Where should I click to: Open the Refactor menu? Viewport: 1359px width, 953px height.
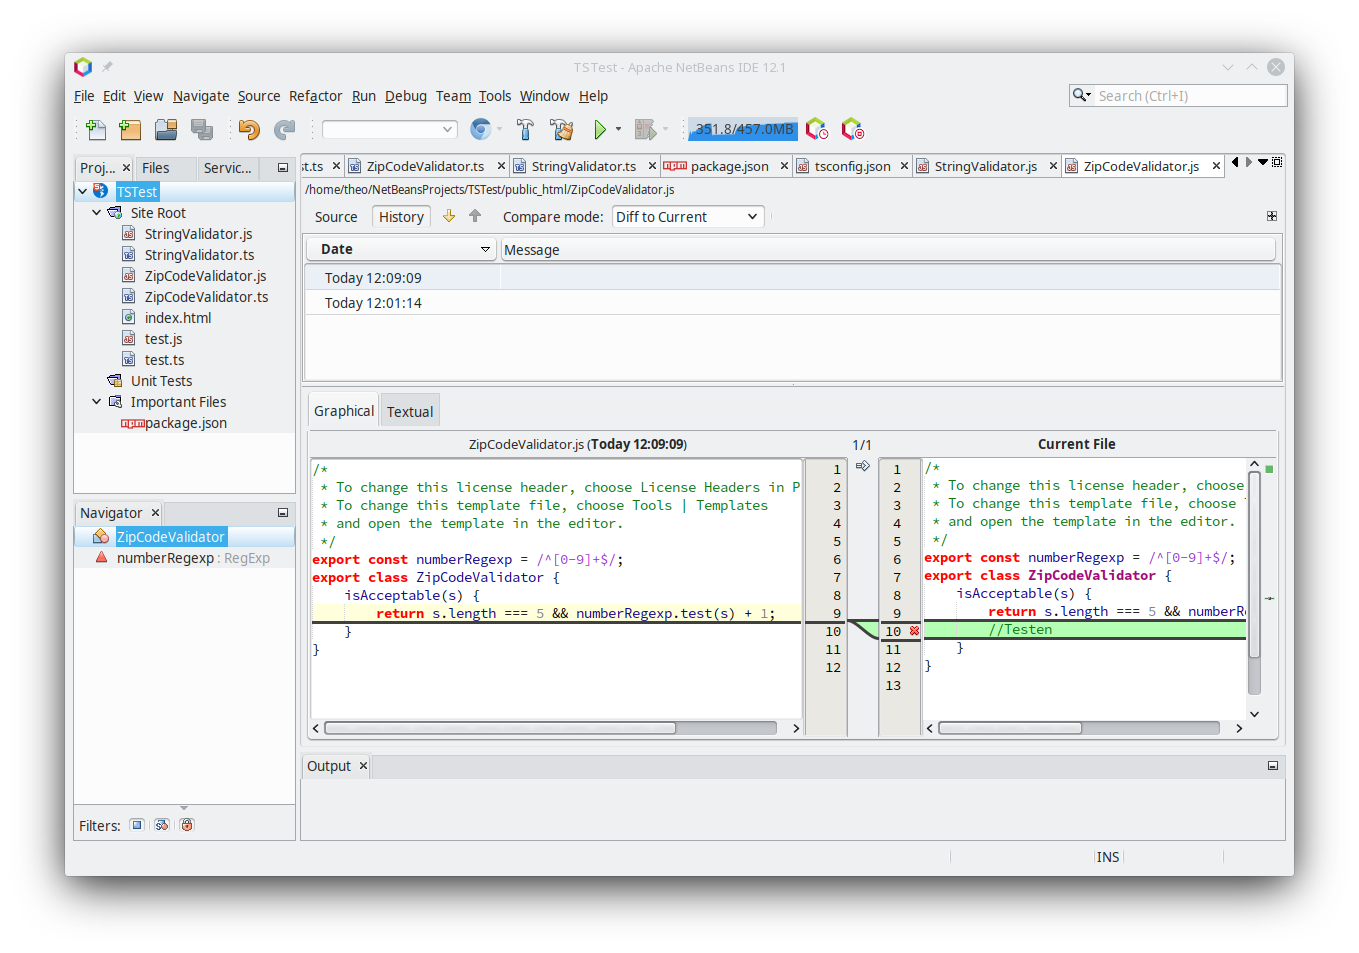[315, 96]
